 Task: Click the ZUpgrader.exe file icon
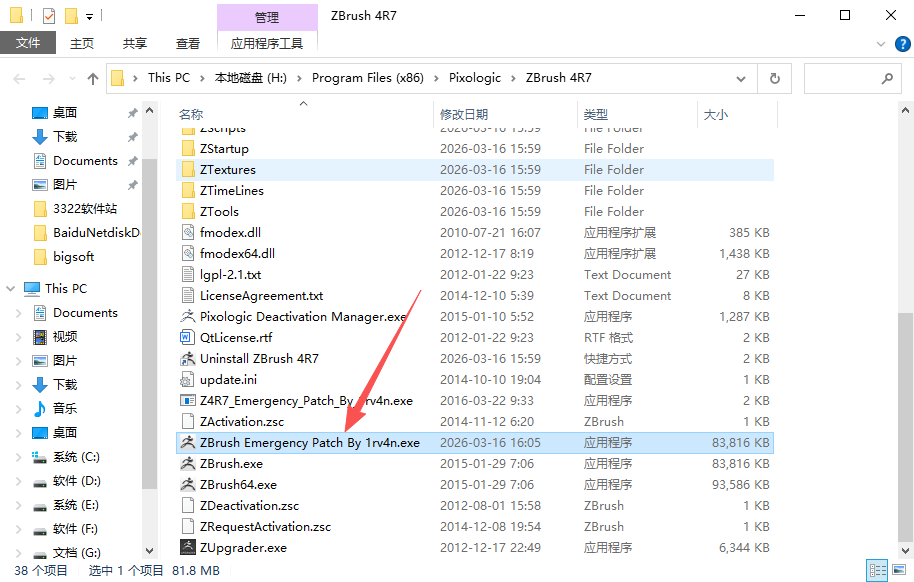point(188,548)
